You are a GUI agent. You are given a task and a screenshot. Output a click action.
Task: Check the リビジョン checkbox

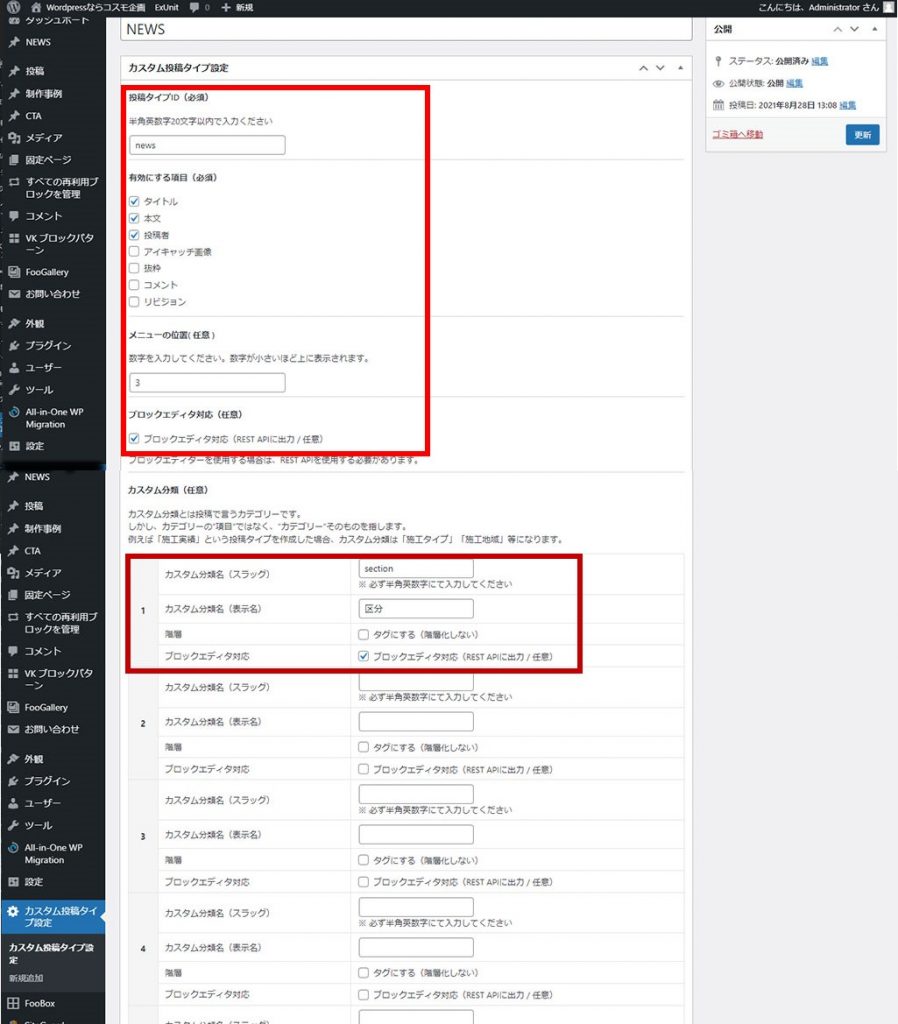pos(134,302)
